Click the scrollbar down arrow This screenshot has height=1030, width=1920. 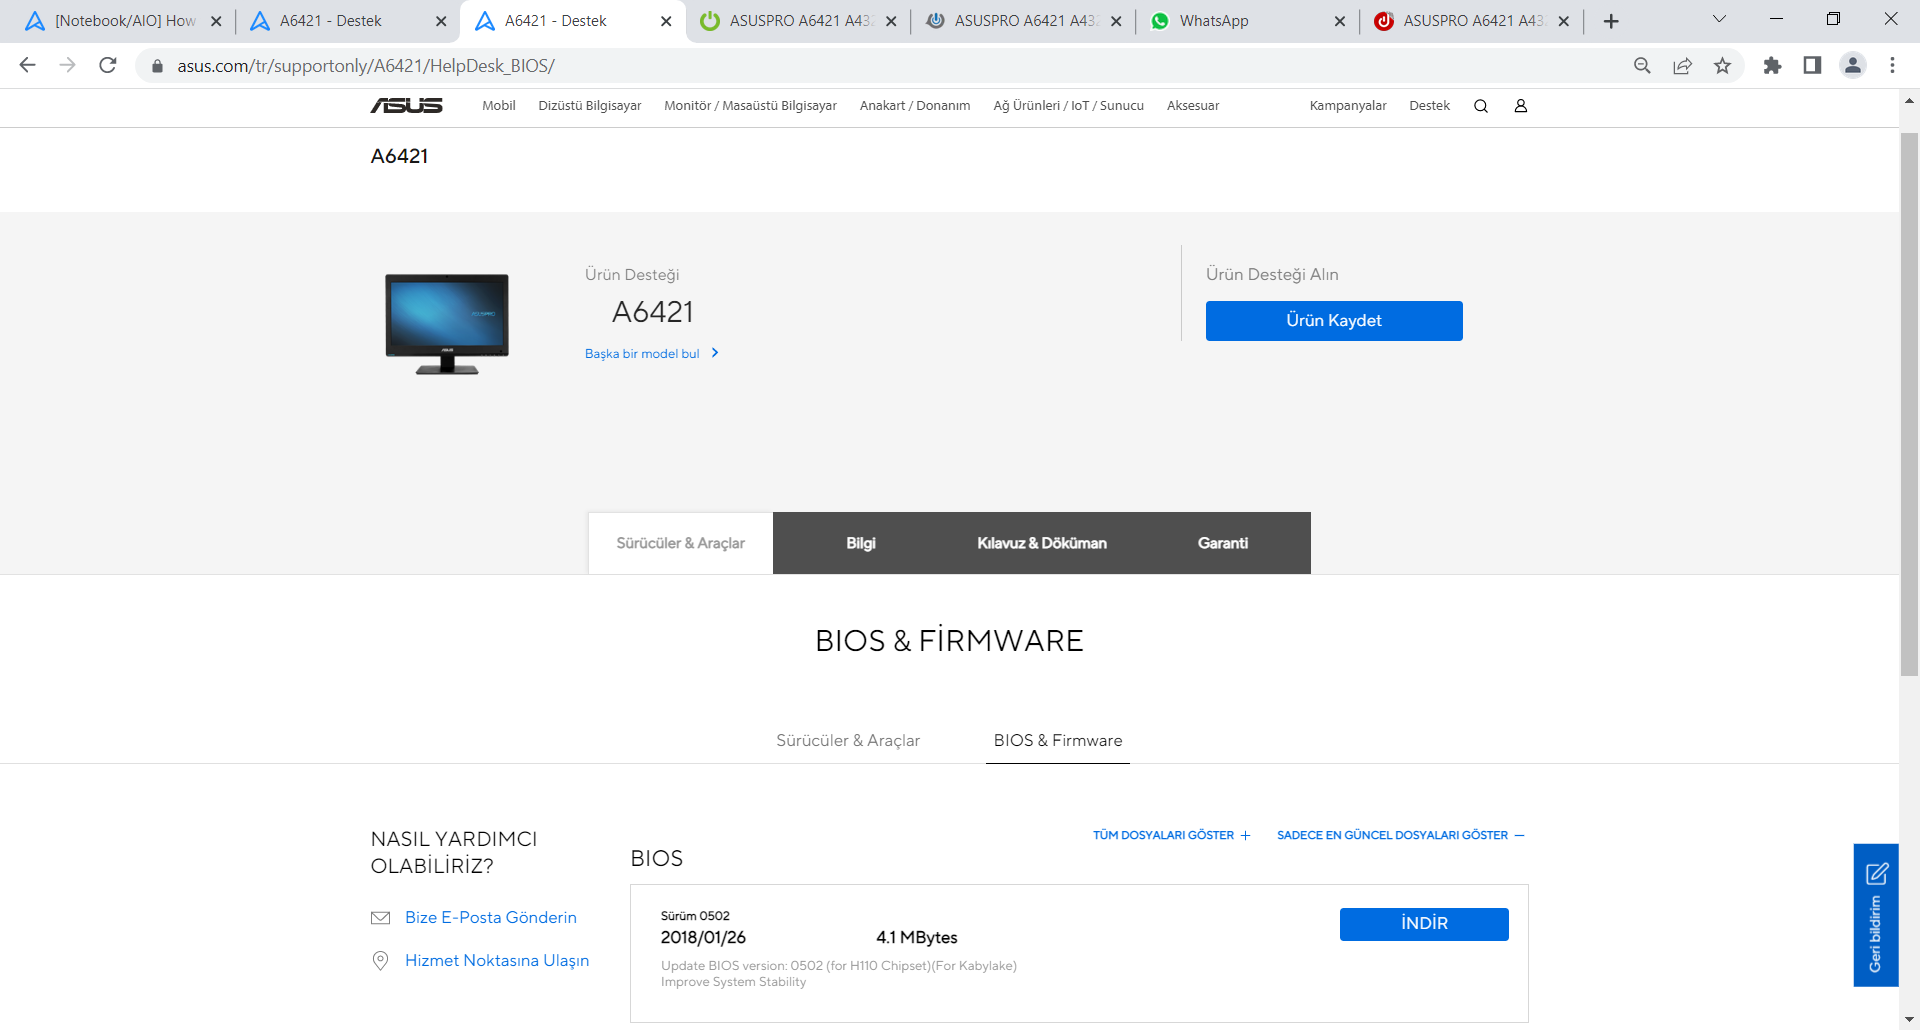pos(1909,1020)
